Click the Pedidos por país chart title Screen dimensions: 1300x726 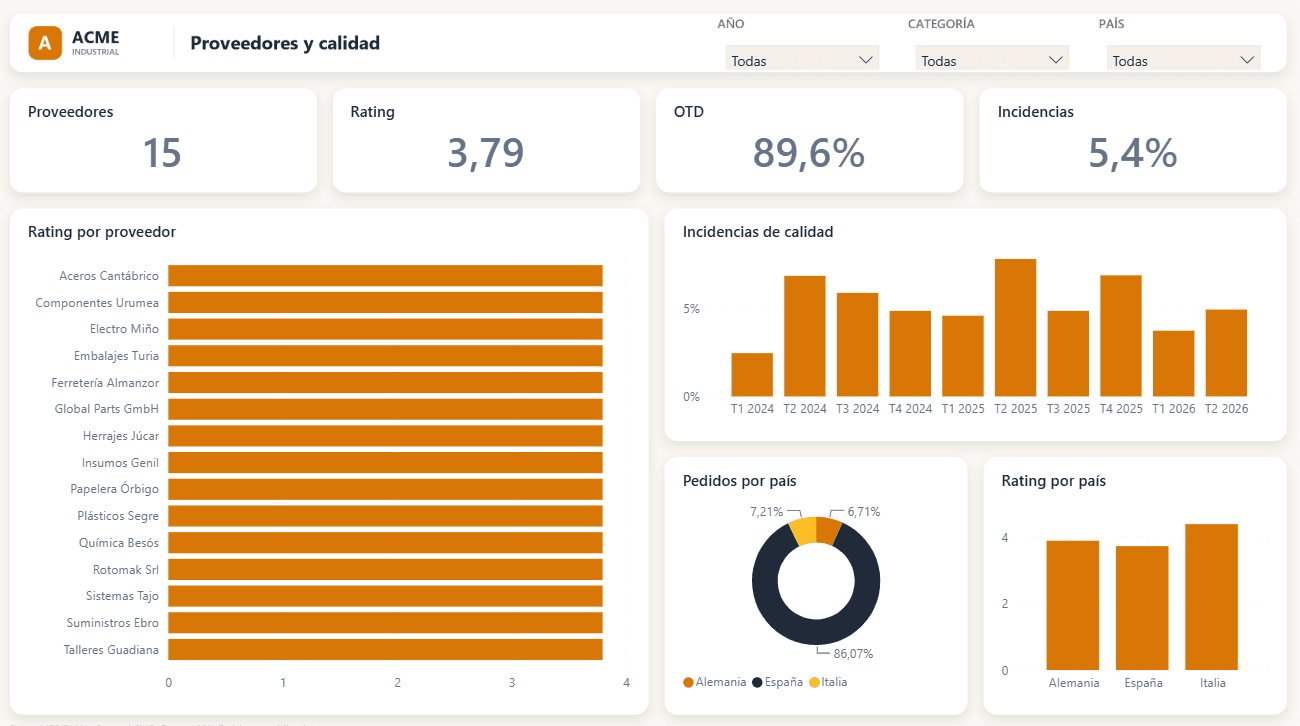tap(740, 481)
